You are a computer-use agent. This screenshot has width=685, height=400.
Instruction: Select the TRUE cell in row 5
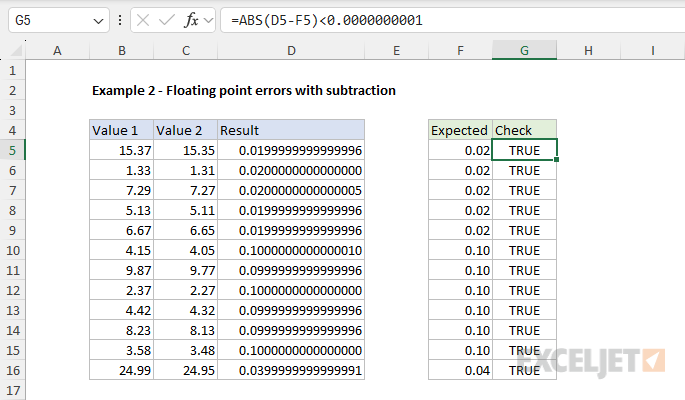click(x=524, y=150)
